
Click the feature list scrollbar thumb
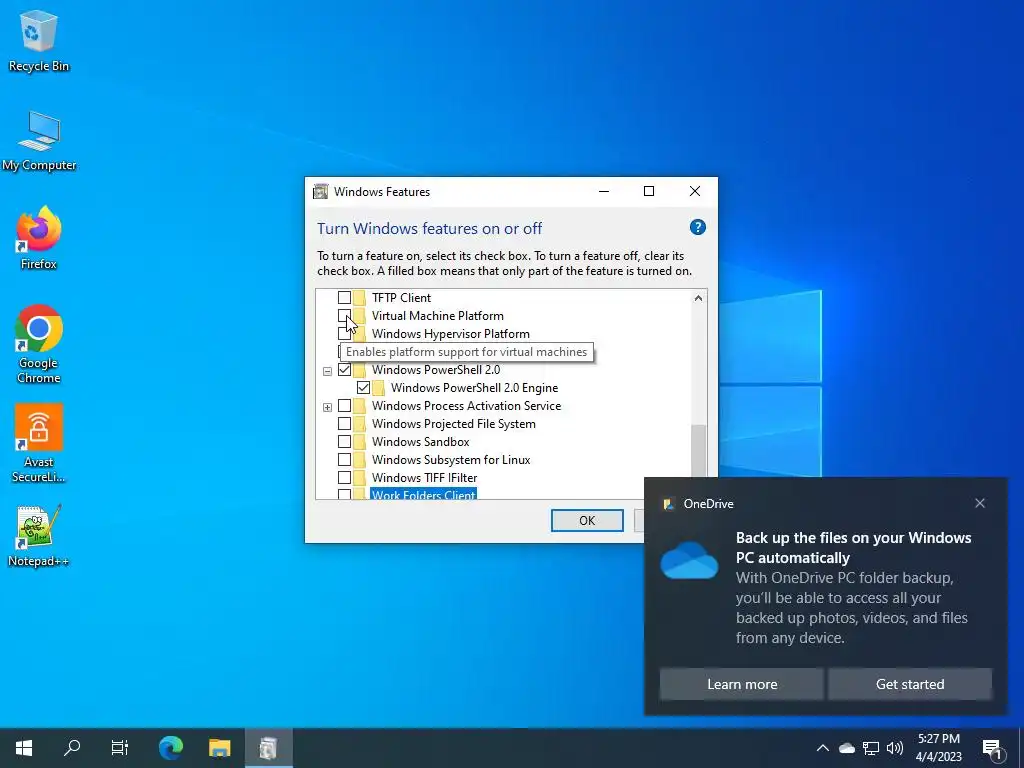coord(698,451)
